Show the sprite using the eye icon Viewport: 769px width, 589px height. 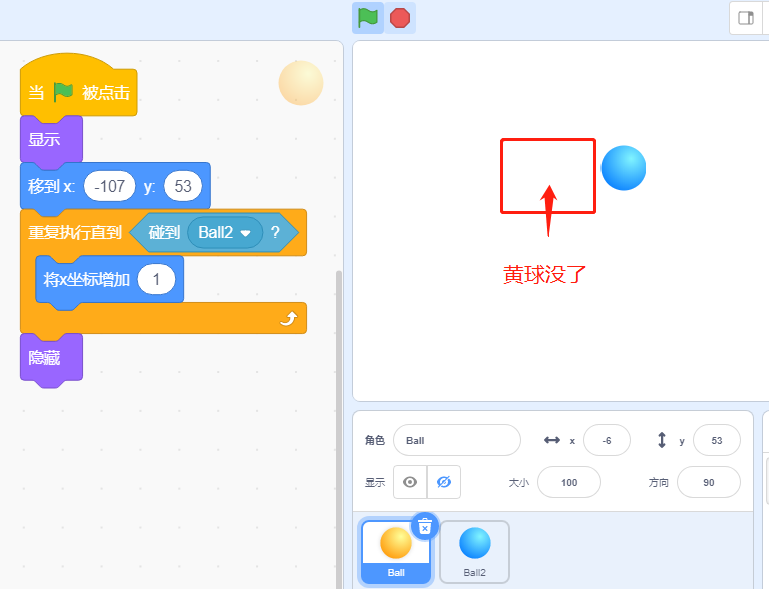[410, 482]
